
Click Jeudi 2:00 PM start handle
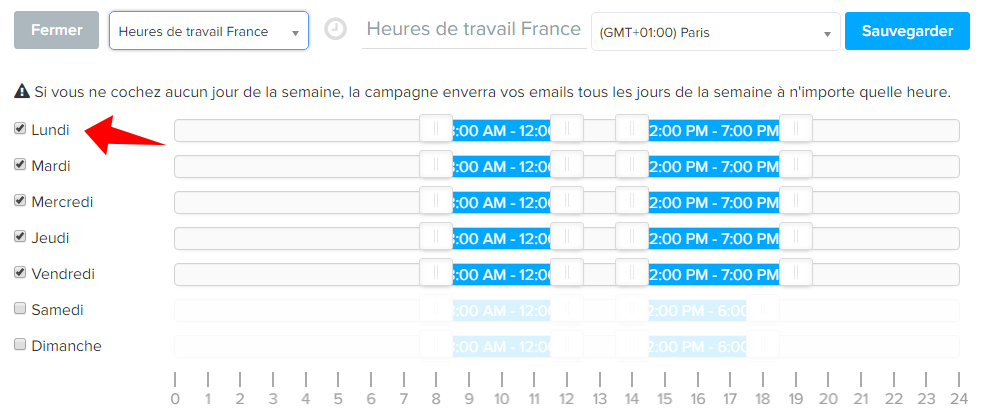click(x=632, y=237)
